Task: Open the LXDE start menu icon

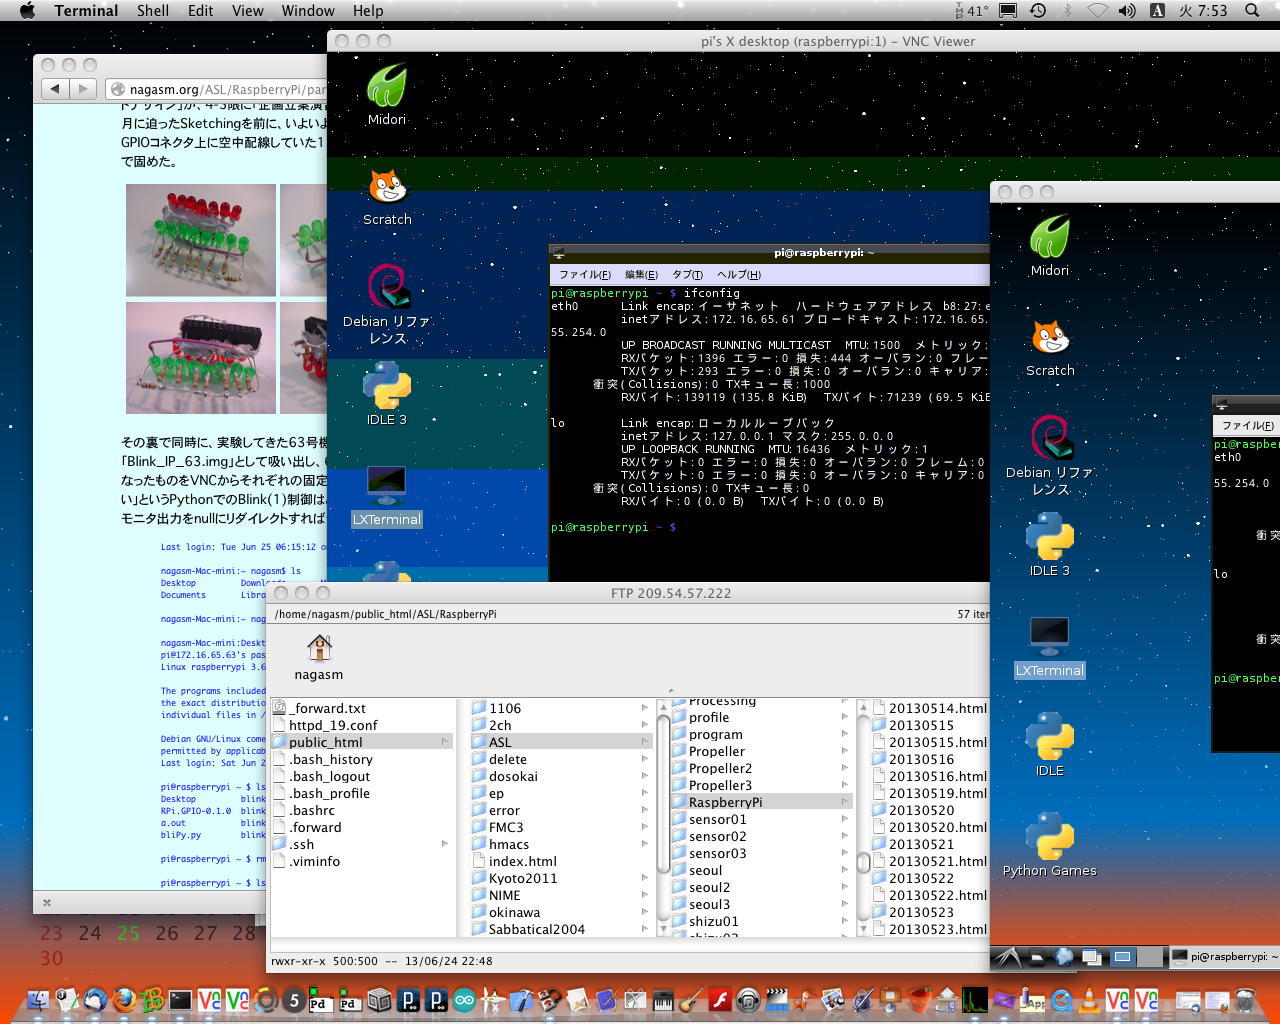Action: click(x=1007, y=957)
